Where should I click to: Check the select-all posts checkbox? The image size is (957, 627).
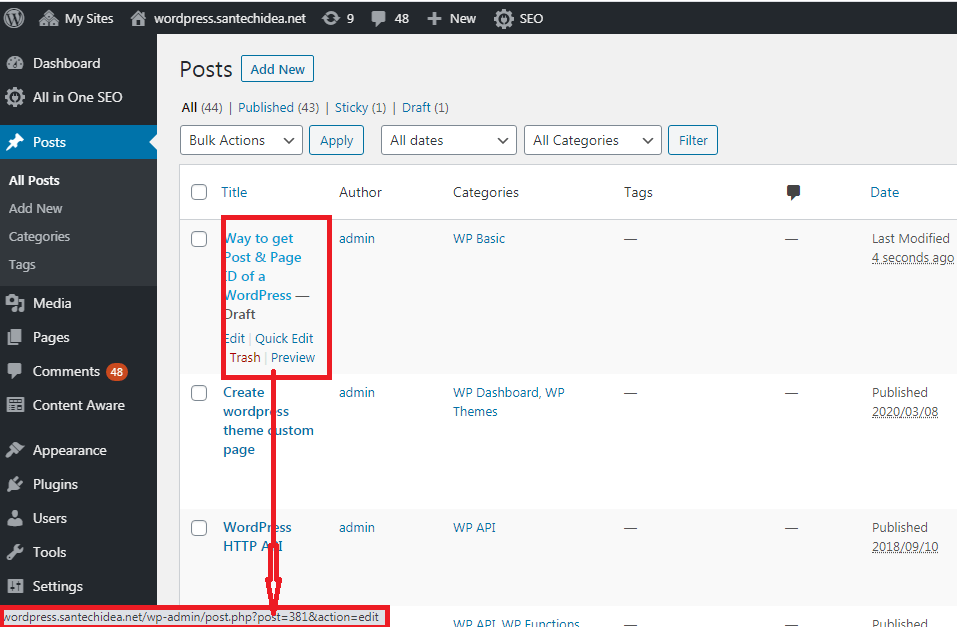click(x=198, y=192)
